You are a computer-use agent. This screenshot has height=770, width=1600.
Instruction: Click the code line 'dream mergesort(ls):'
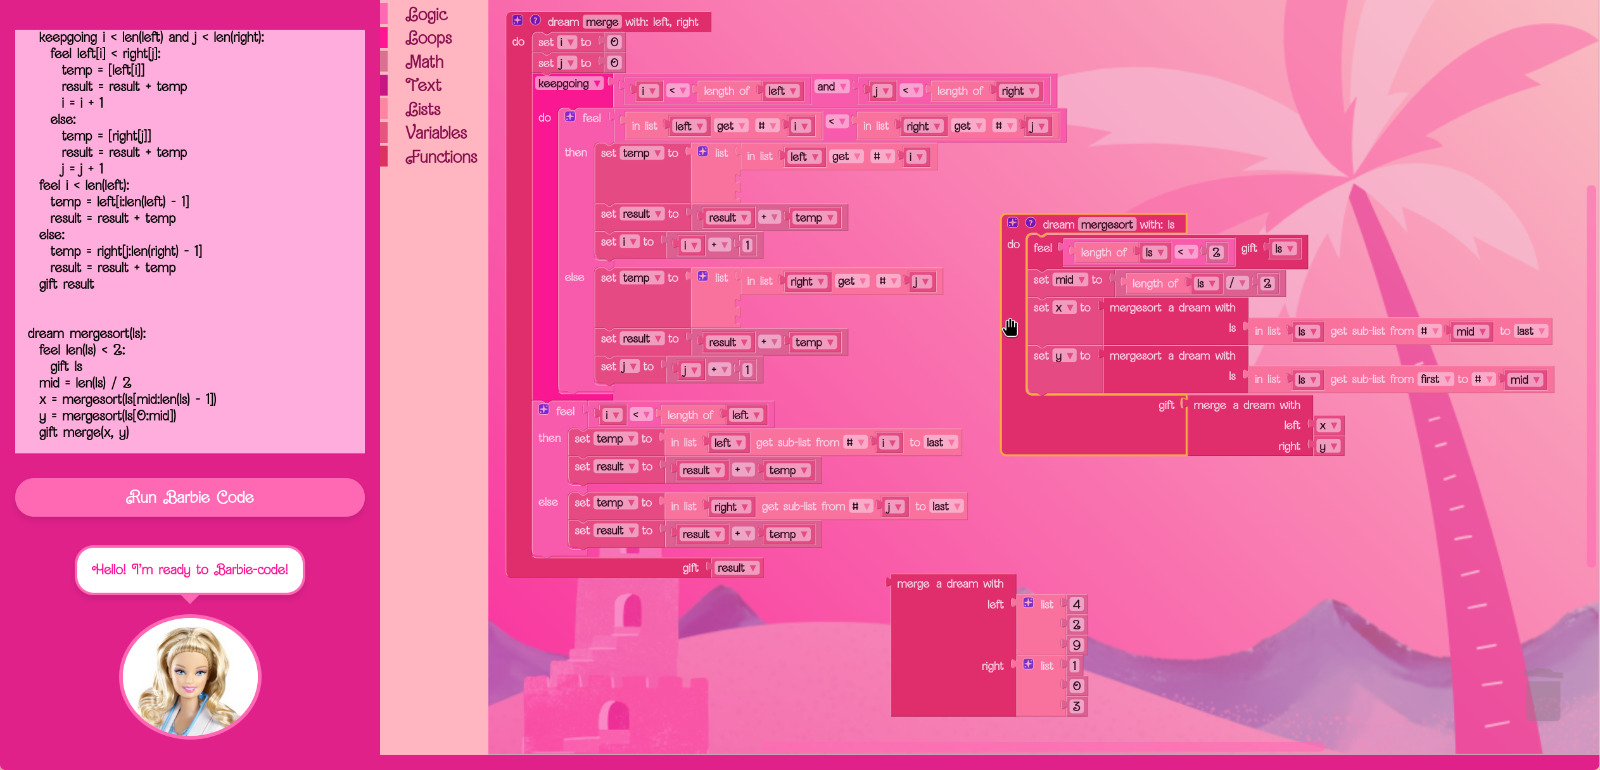pyautogui.click(x=87, y=333)
